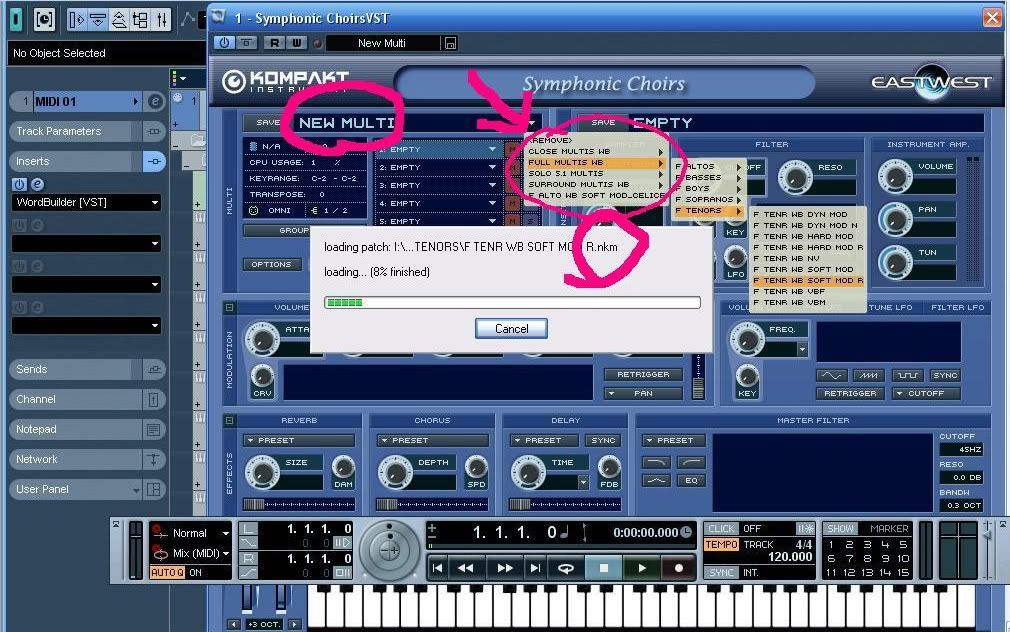The height and width of the screenshot is (632, 1010).
Task: Open the Sends inspector section
Action: pos(75,369)
